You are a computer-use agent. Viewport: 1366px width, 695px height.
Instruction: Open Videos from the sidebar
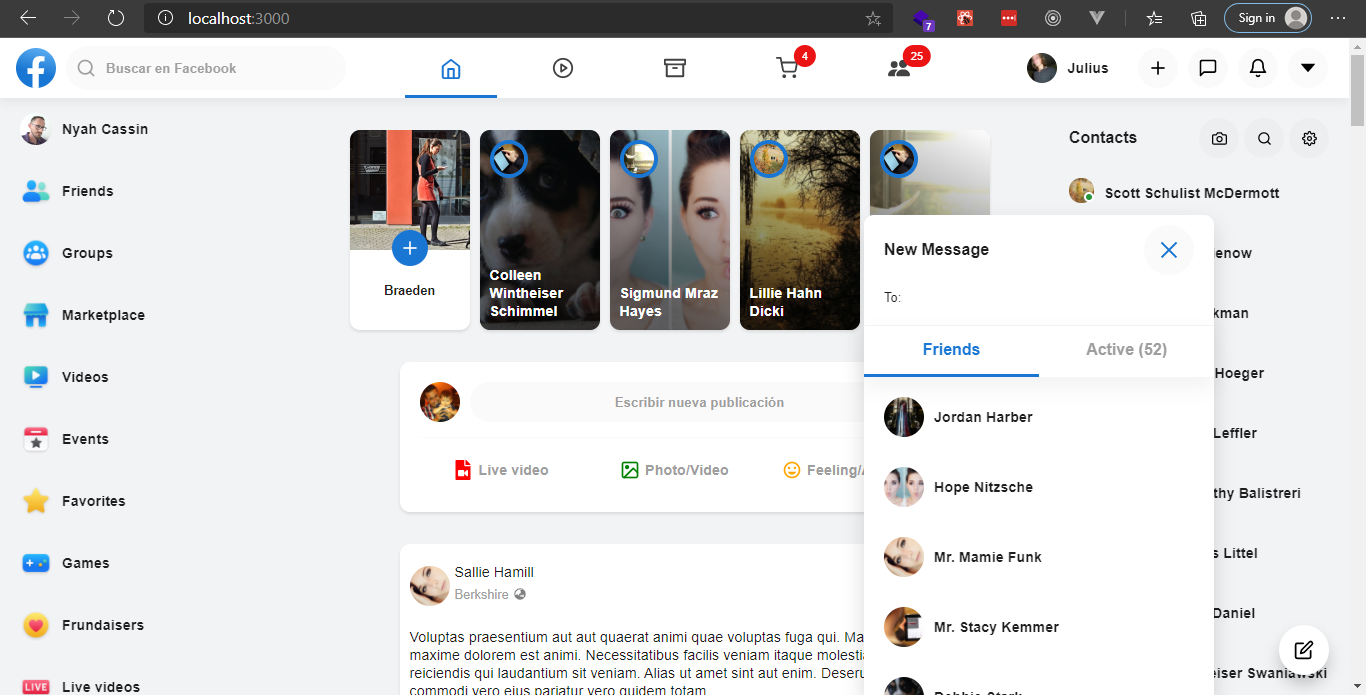point(66,377)
